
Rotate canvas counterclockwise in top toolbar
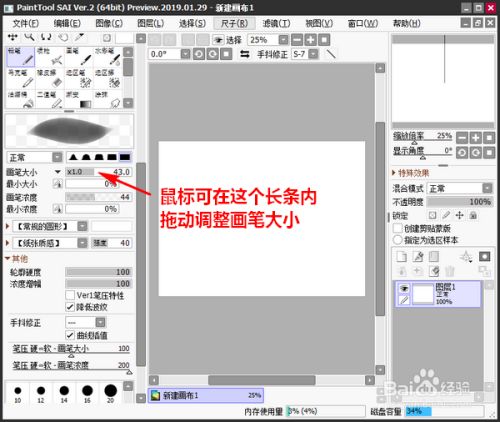[x=199, y=54]
